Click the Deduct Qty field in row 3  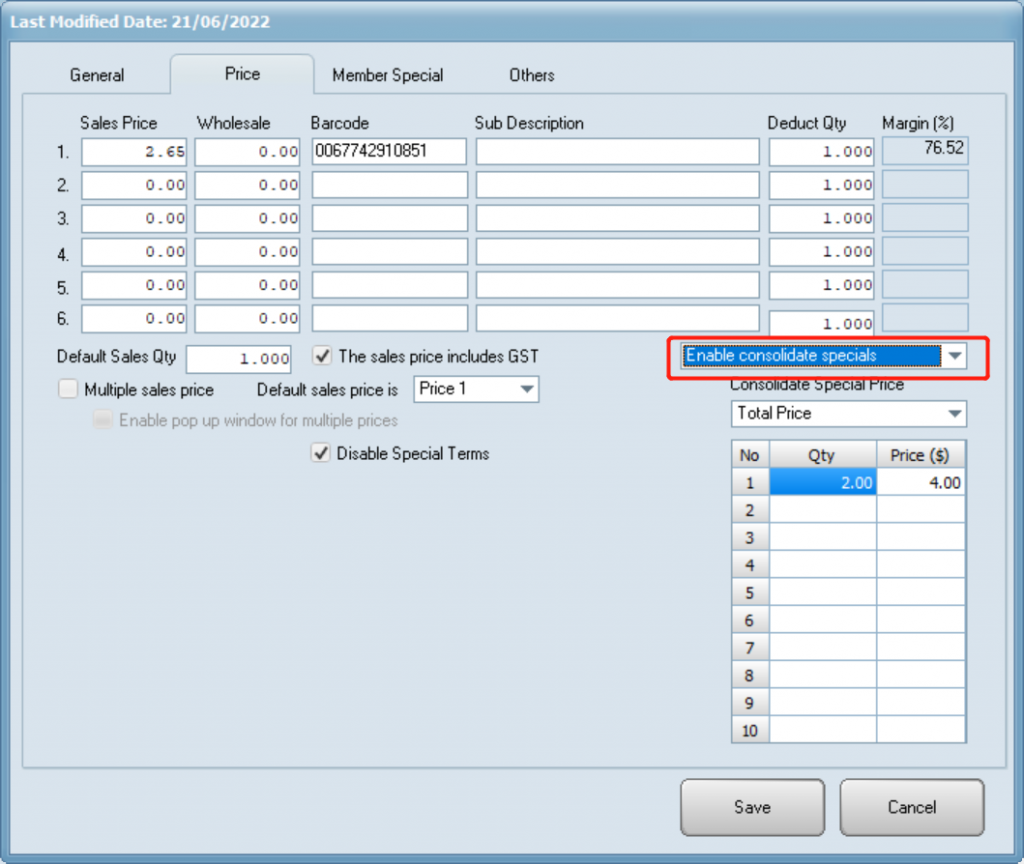(821, 218)
